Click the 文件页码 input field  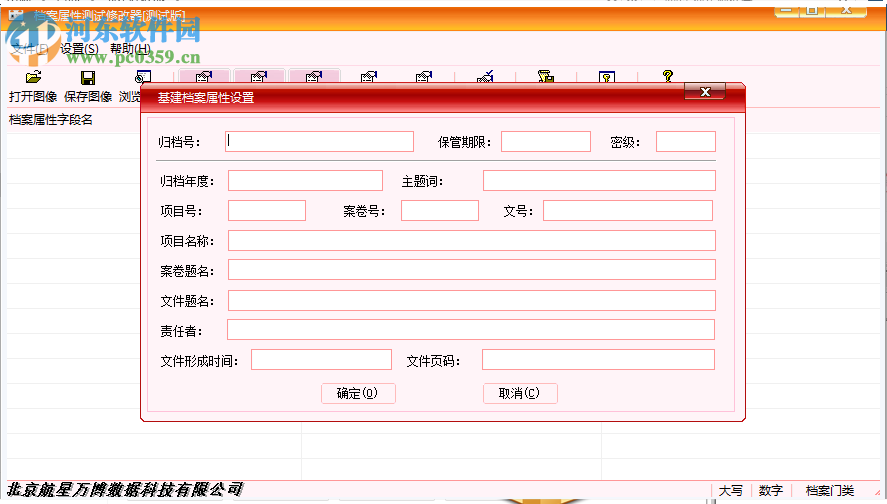(x=598, y=360)
